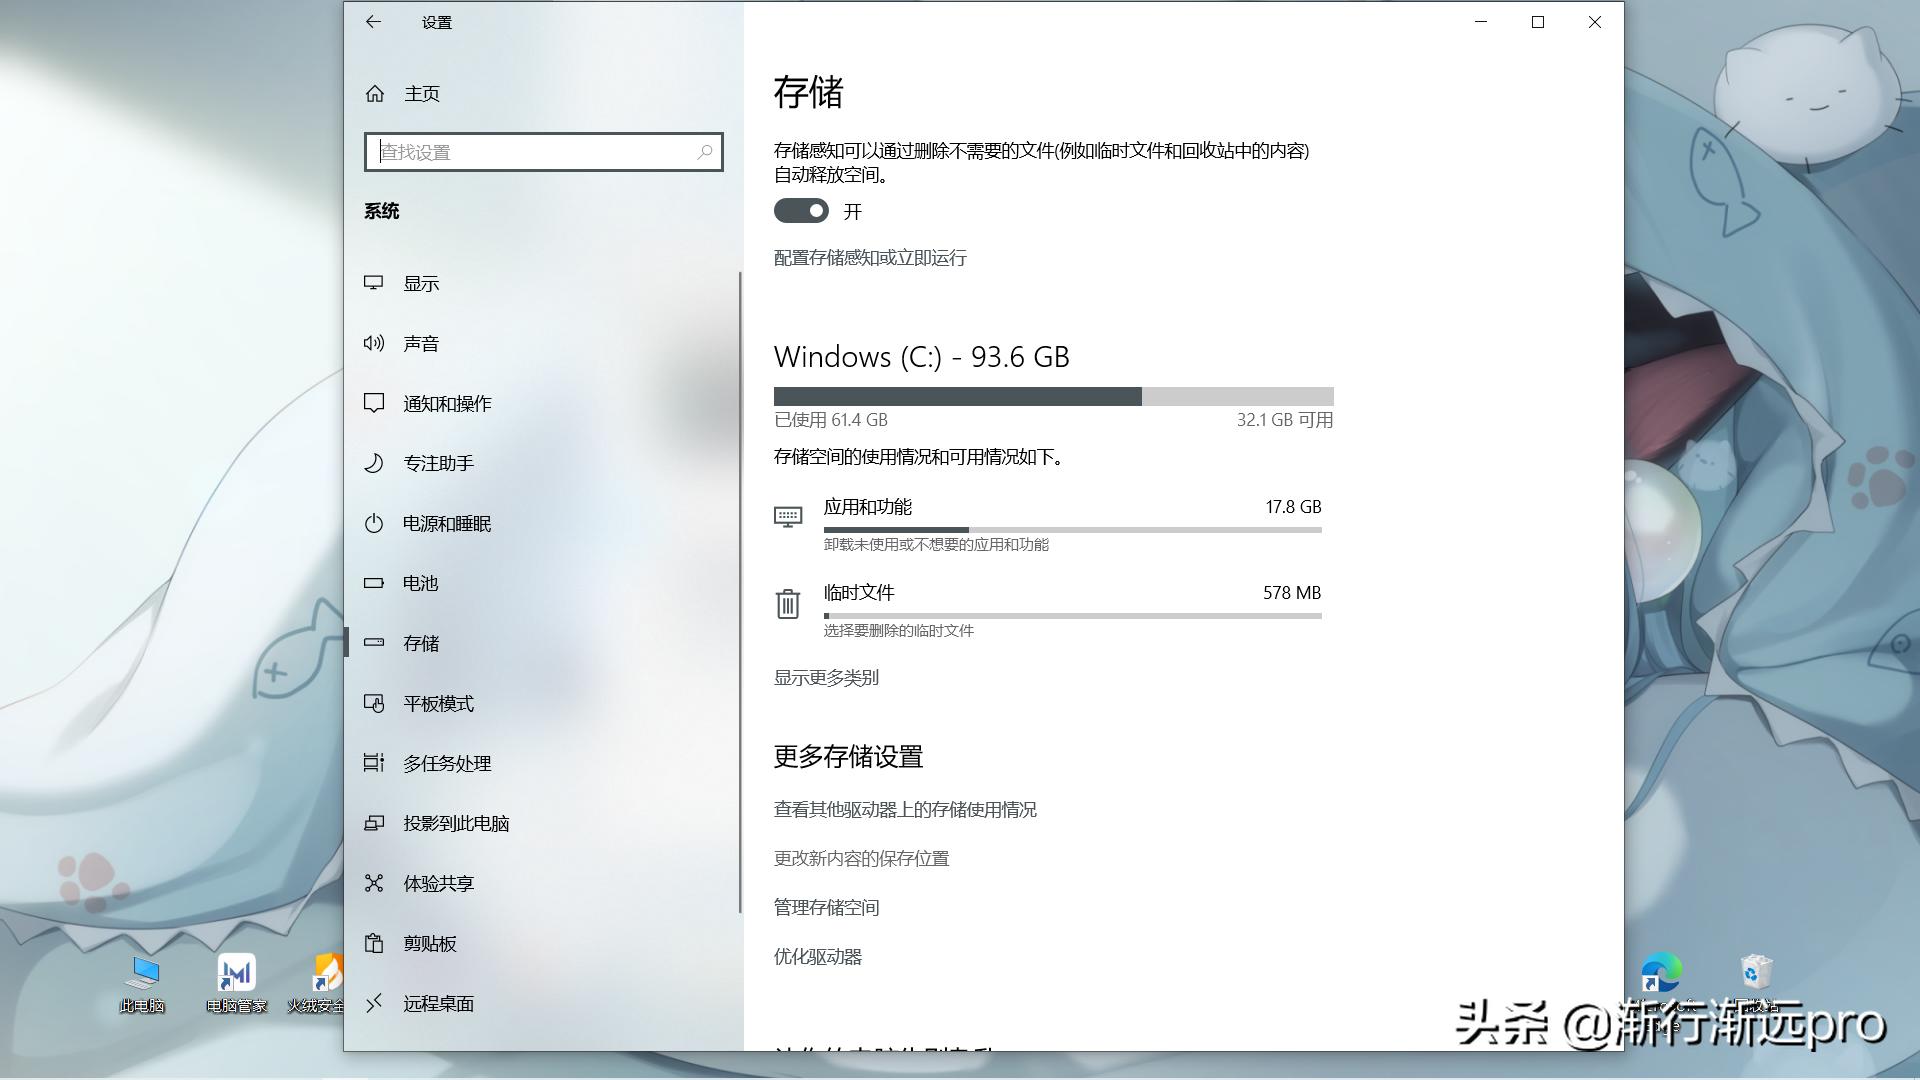
Task: Click 配置存储感知或立即运行 link
Action: coord(870,258)
